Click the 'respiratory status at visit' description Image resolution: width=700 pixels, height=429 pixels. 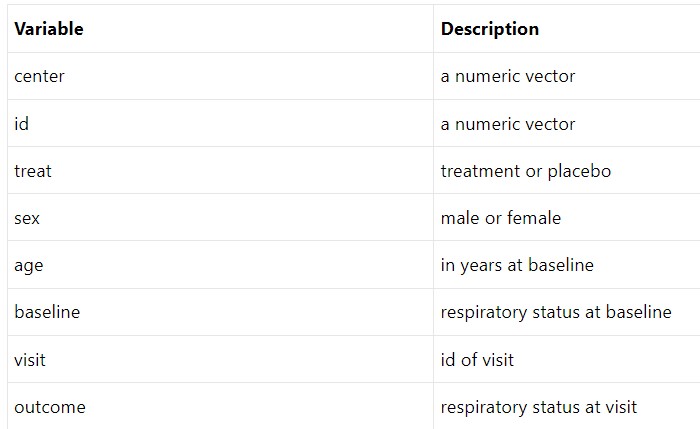(x=539, y=407)
